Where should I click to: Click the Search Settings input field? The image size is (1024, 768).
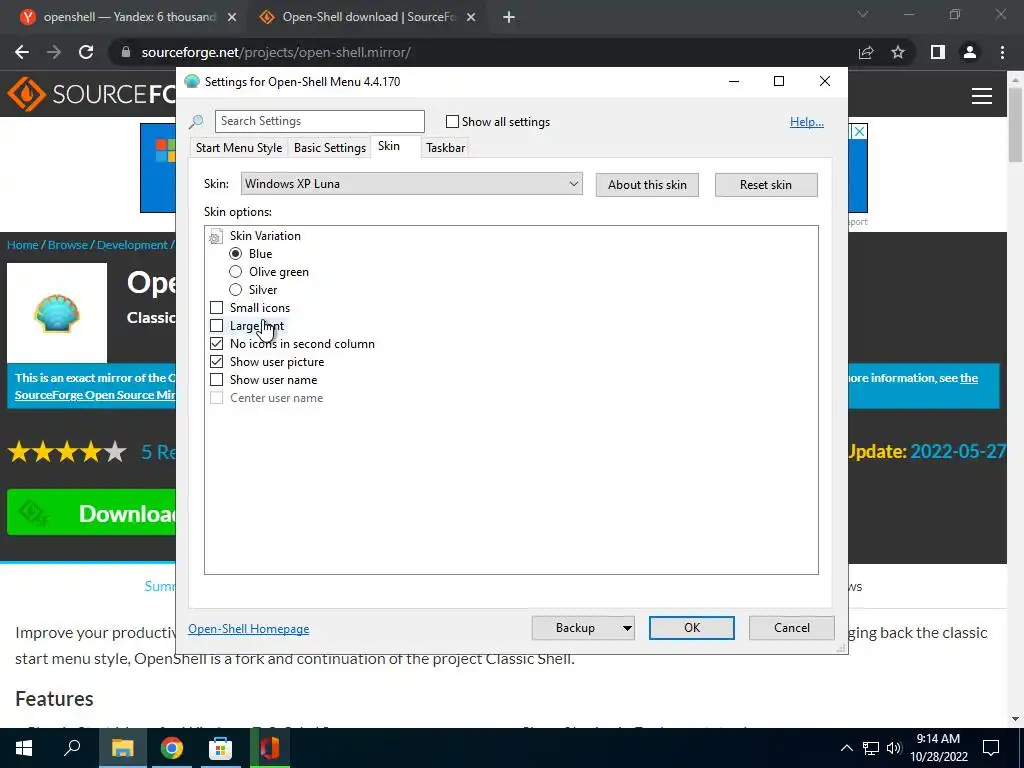coord(319,121)
